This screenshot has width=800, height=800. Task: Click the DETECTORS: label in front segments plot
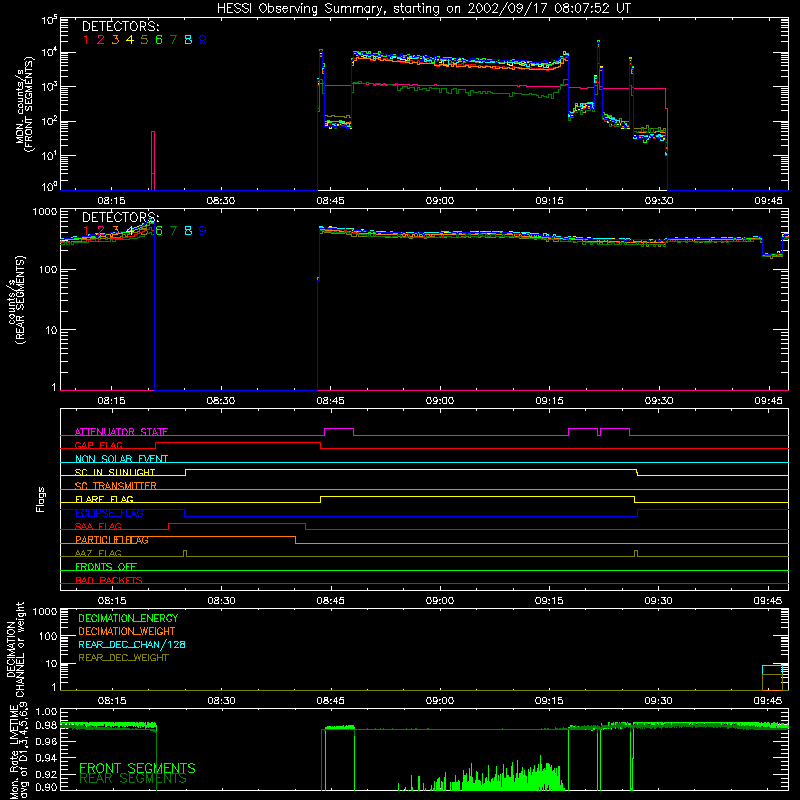[120, 26]
